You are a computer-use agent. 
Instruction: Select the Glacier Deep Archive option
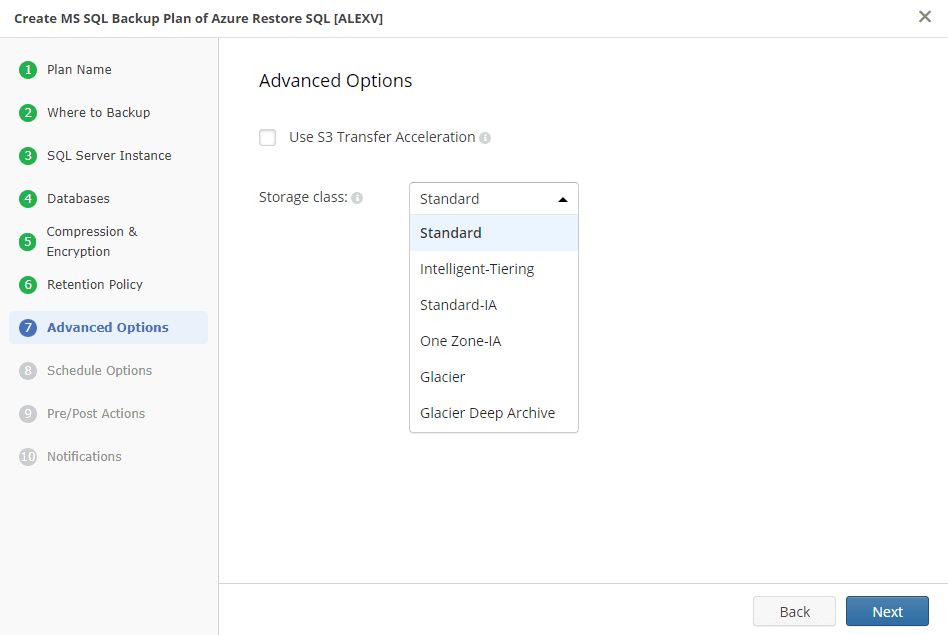point(488,412)
